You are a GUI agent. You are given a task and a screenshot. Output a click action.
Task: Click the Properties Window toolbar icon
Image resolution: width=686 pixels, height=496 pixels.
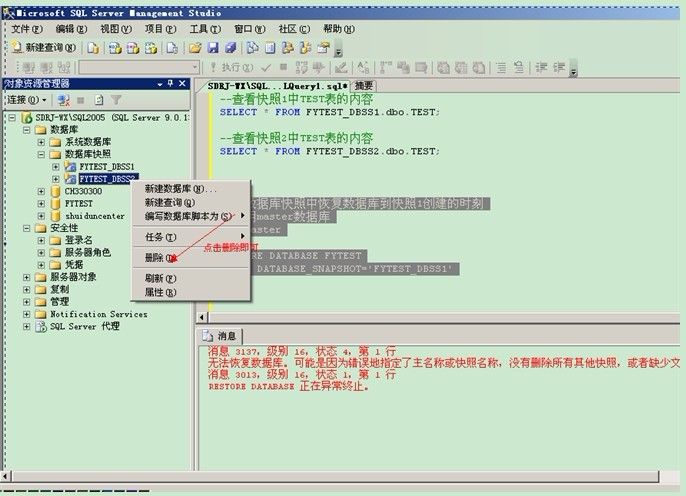click(x=323, y=48)
